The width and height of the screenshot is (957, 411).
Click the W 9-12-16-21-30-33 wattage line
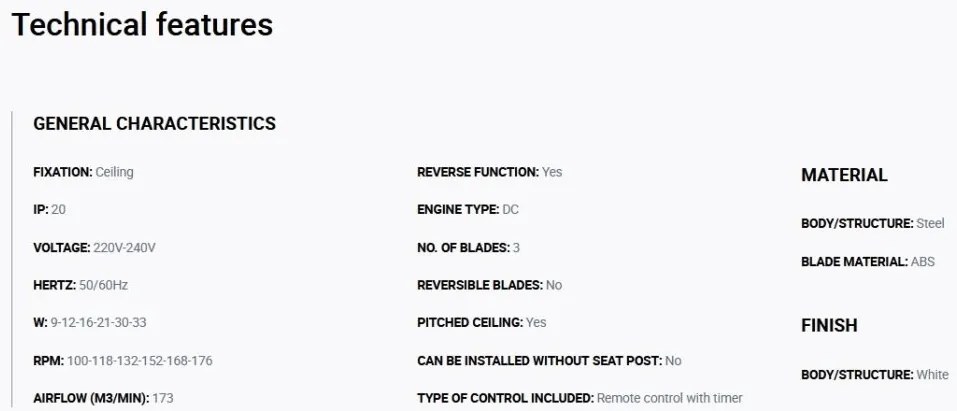tap(90, 322)
